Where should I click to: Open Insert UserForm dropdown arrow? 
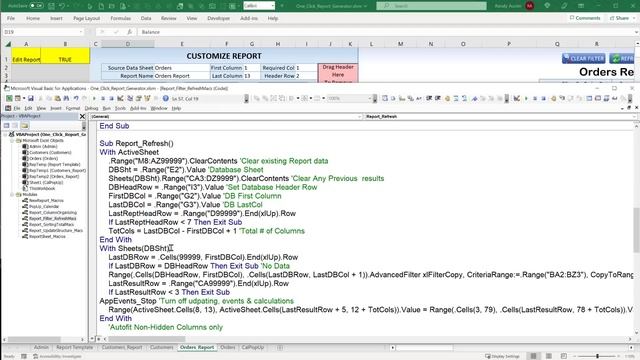tap(24, 98)
